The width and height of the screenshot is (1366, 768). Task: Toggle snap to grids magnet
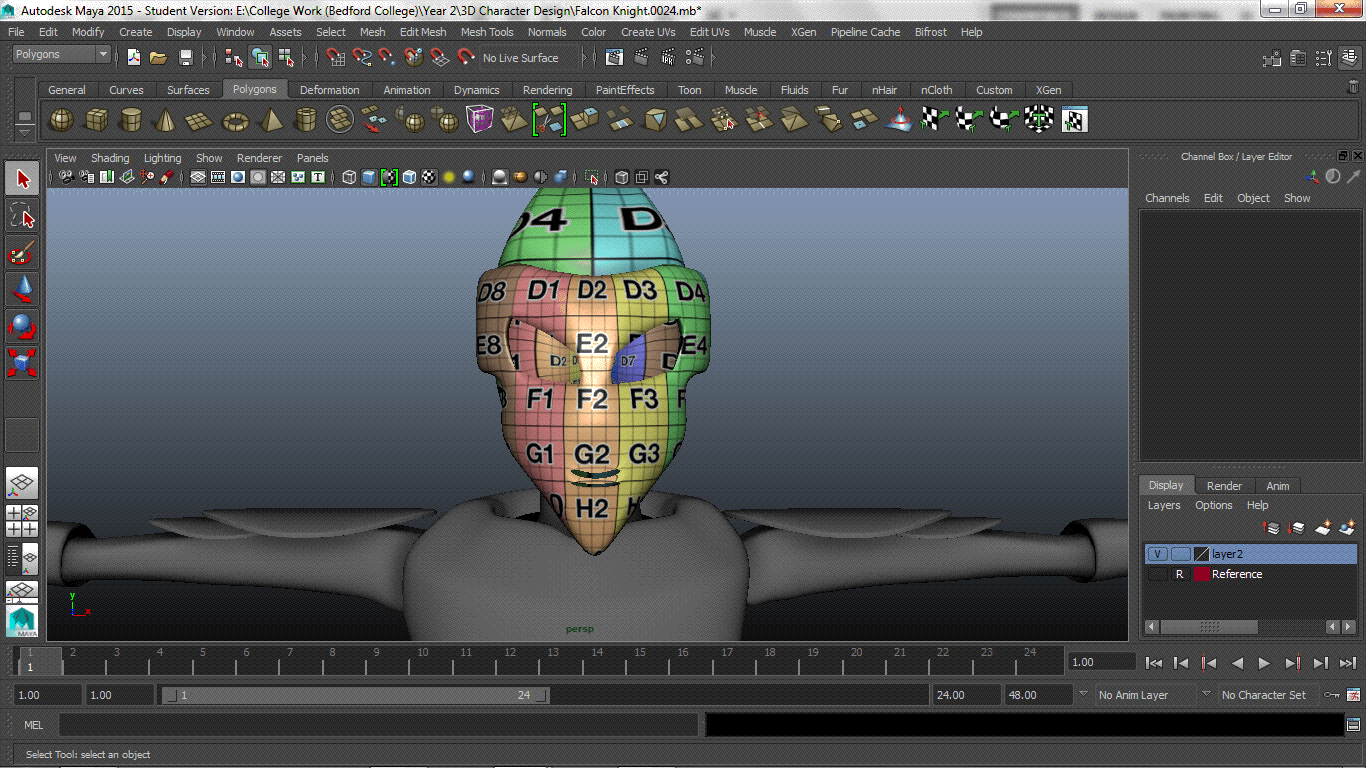[x=336, y=58]
